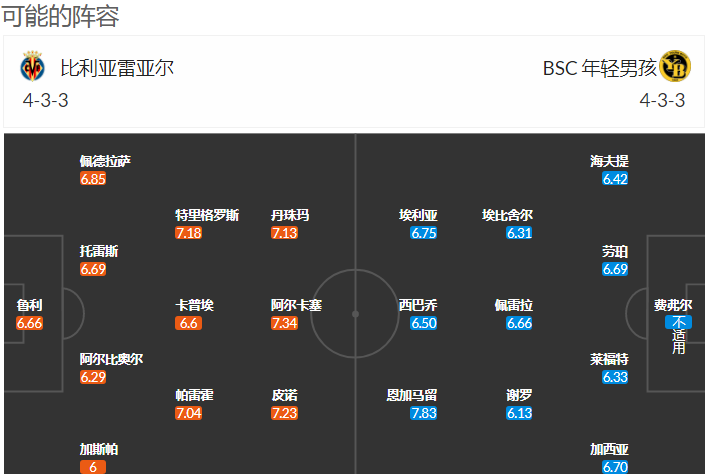Select goalkeeper 鲁利 on the pitch
This screenshot has height=474, width=707.
(x=29, y=305)
